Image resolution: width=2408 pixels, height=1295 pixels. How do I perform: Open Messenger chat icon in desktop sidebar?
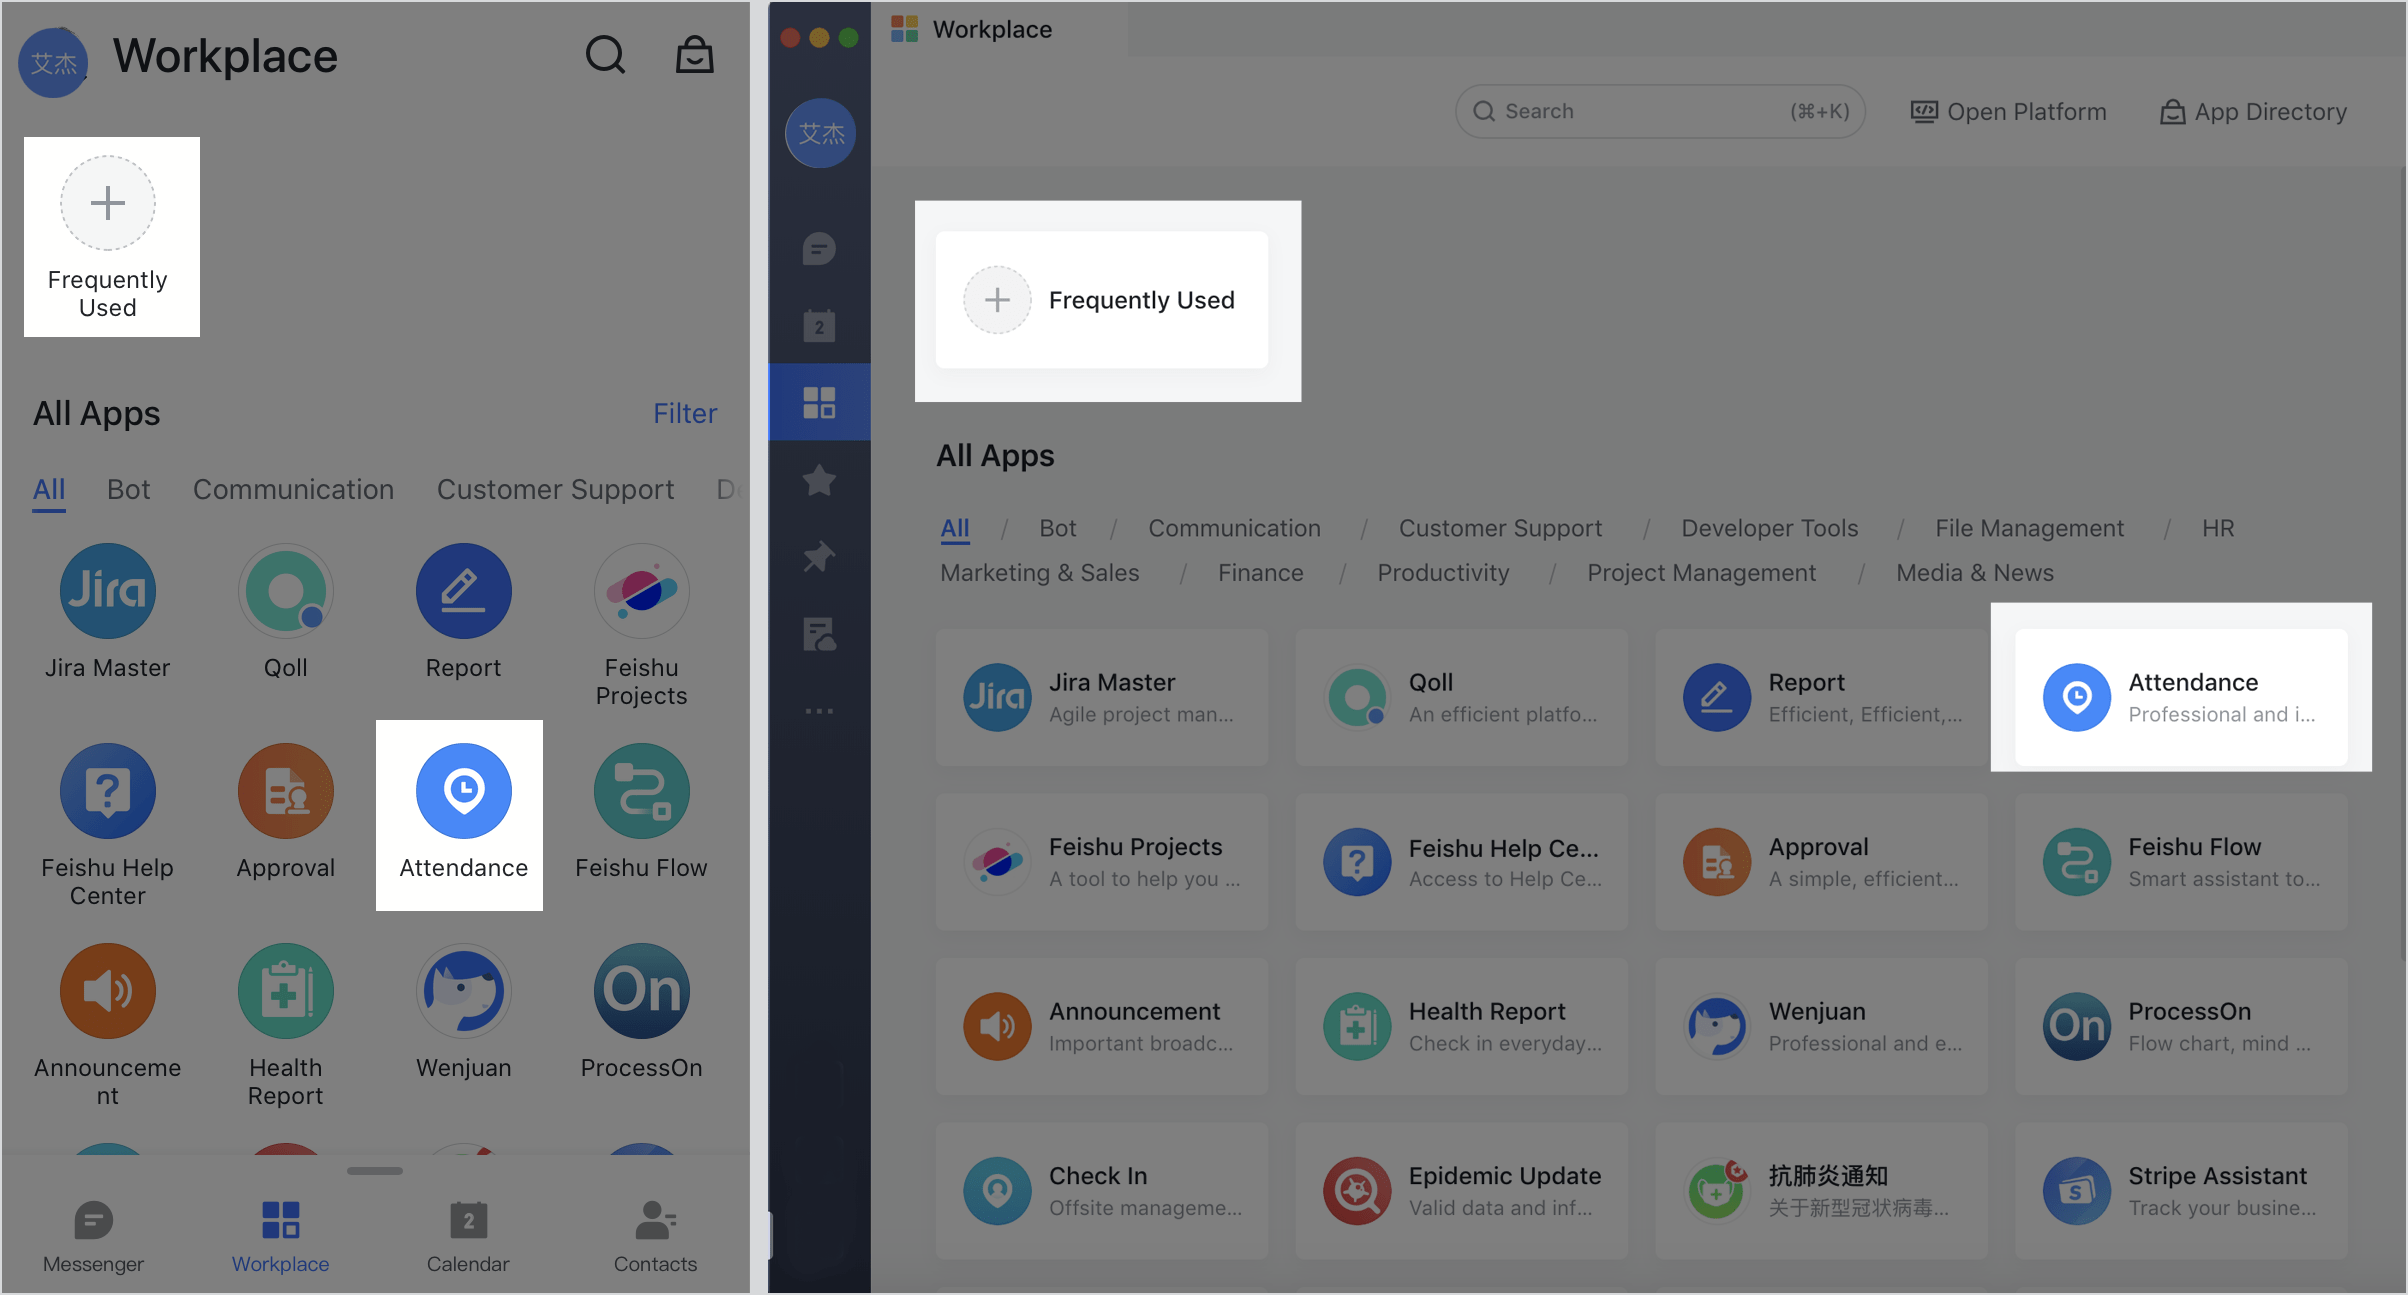[819, 248]
